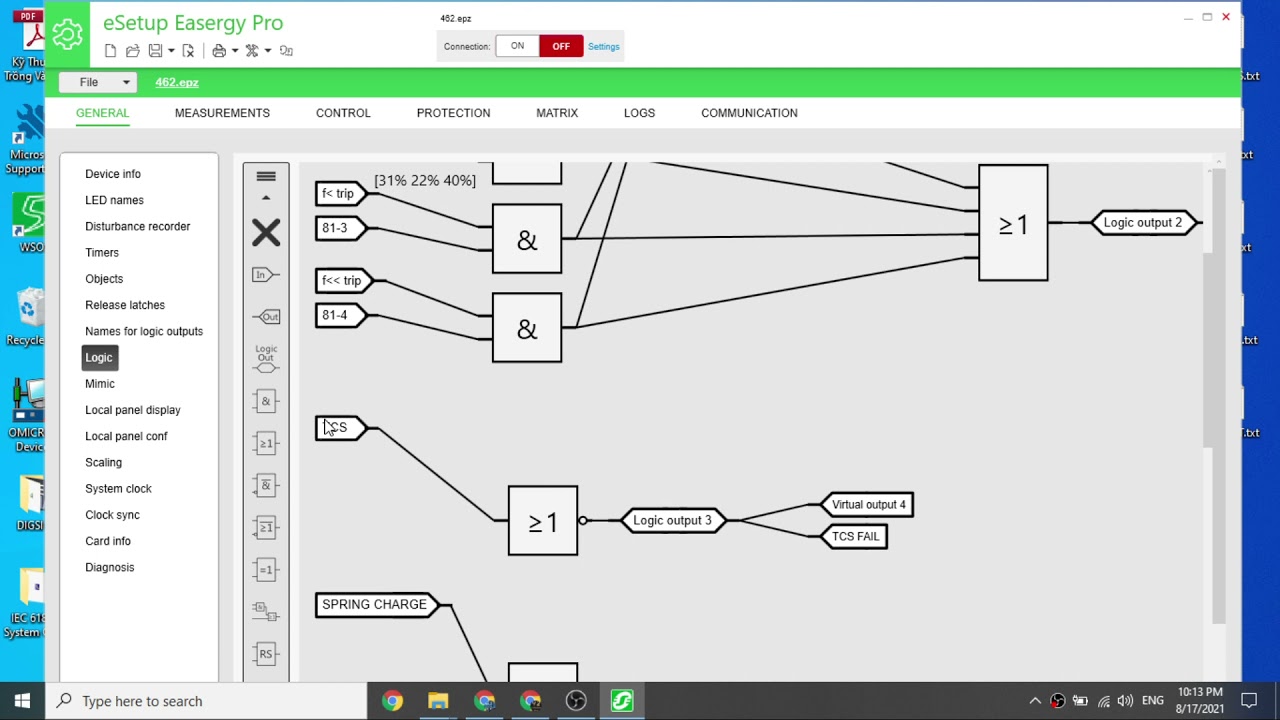Screen dimensions: 1280x720
Task: Switch connection to ON
Action: point(517,46)
